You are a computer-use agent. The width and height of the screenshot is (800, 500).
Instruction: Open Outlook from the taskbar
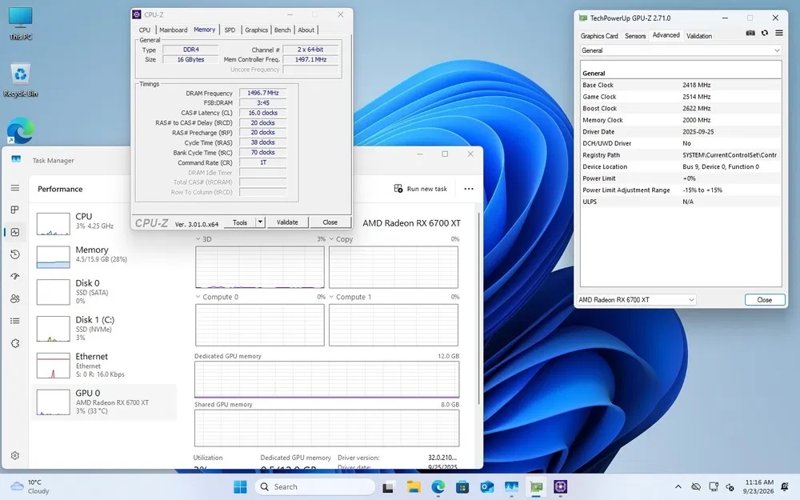coord(487,487)
